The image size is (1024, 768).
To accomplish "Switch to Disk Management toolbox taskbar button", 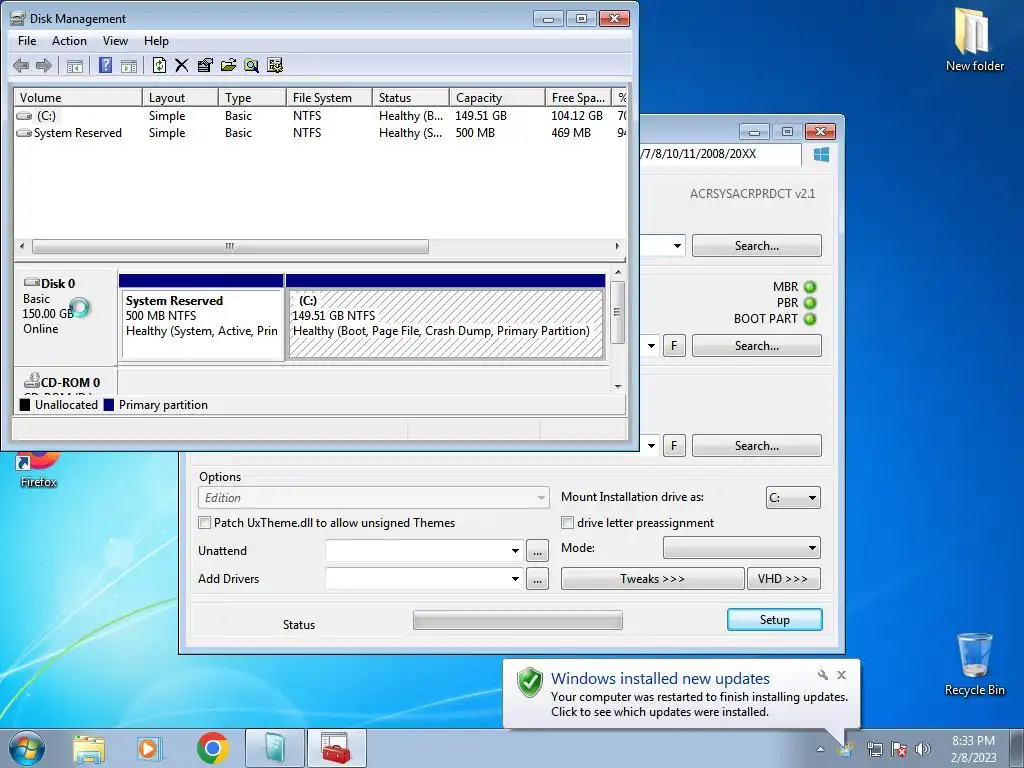I will click(x=336, y=748).
